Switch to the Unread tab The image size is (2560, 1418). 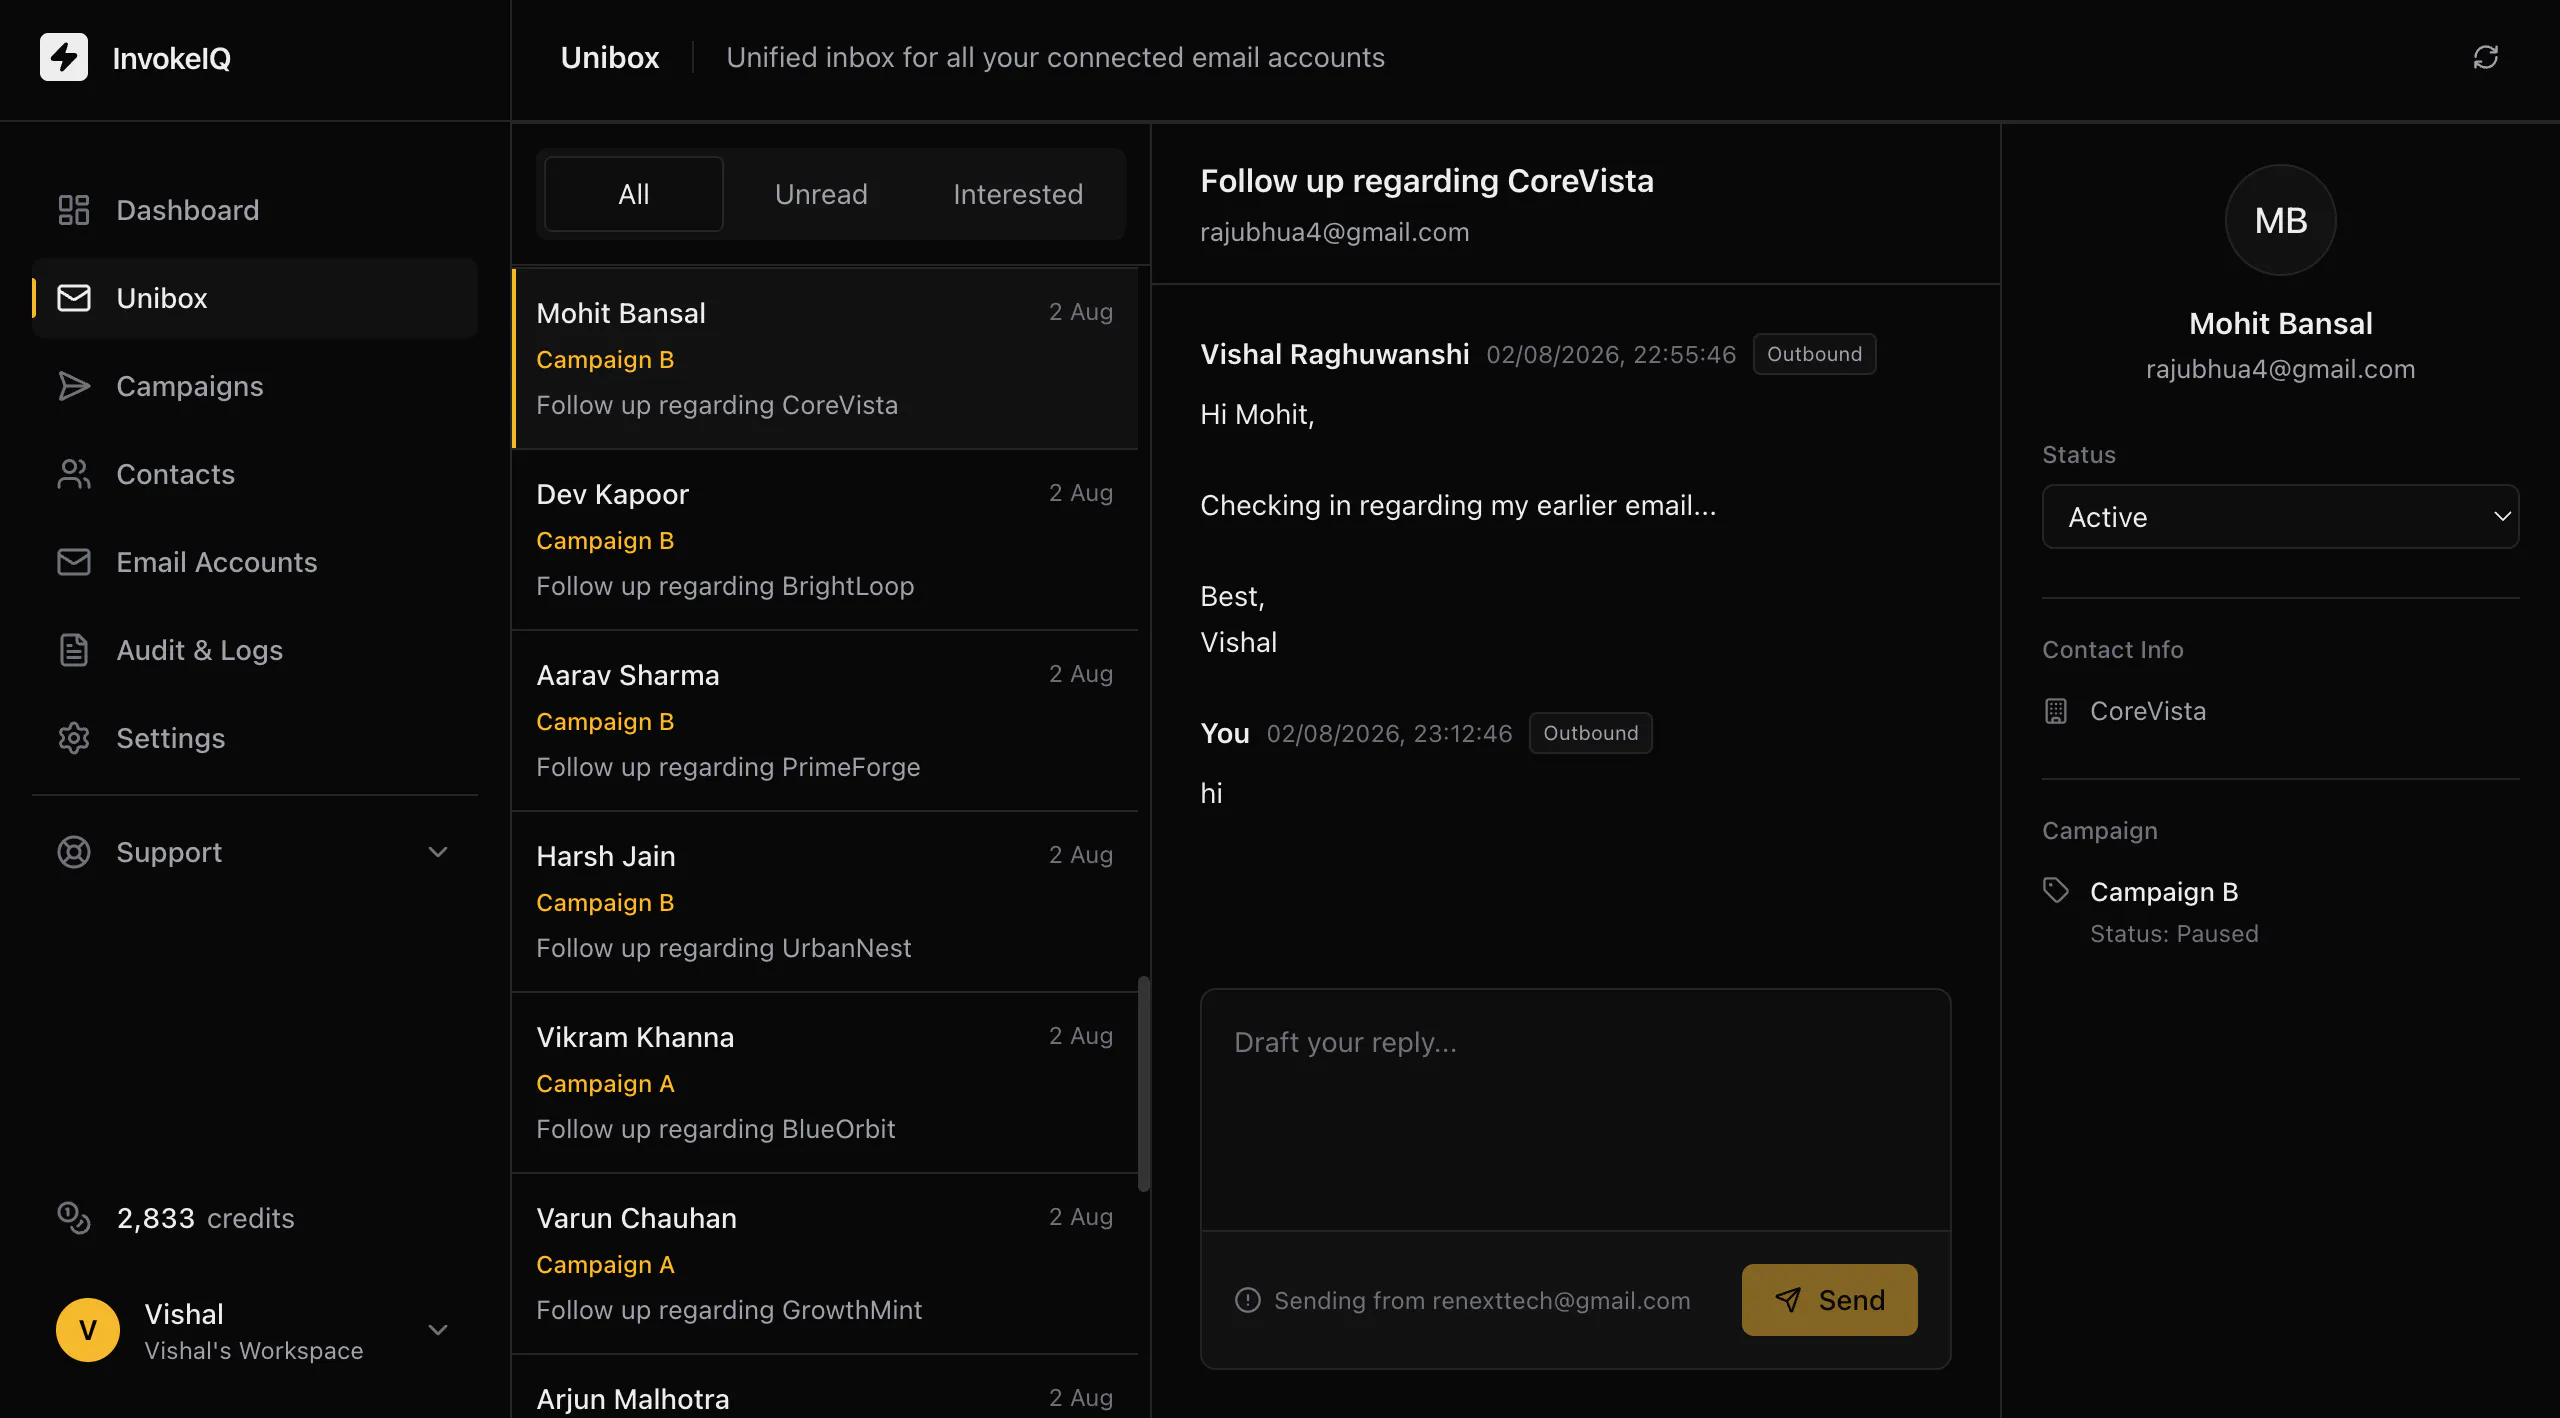[x=821, y=194]
